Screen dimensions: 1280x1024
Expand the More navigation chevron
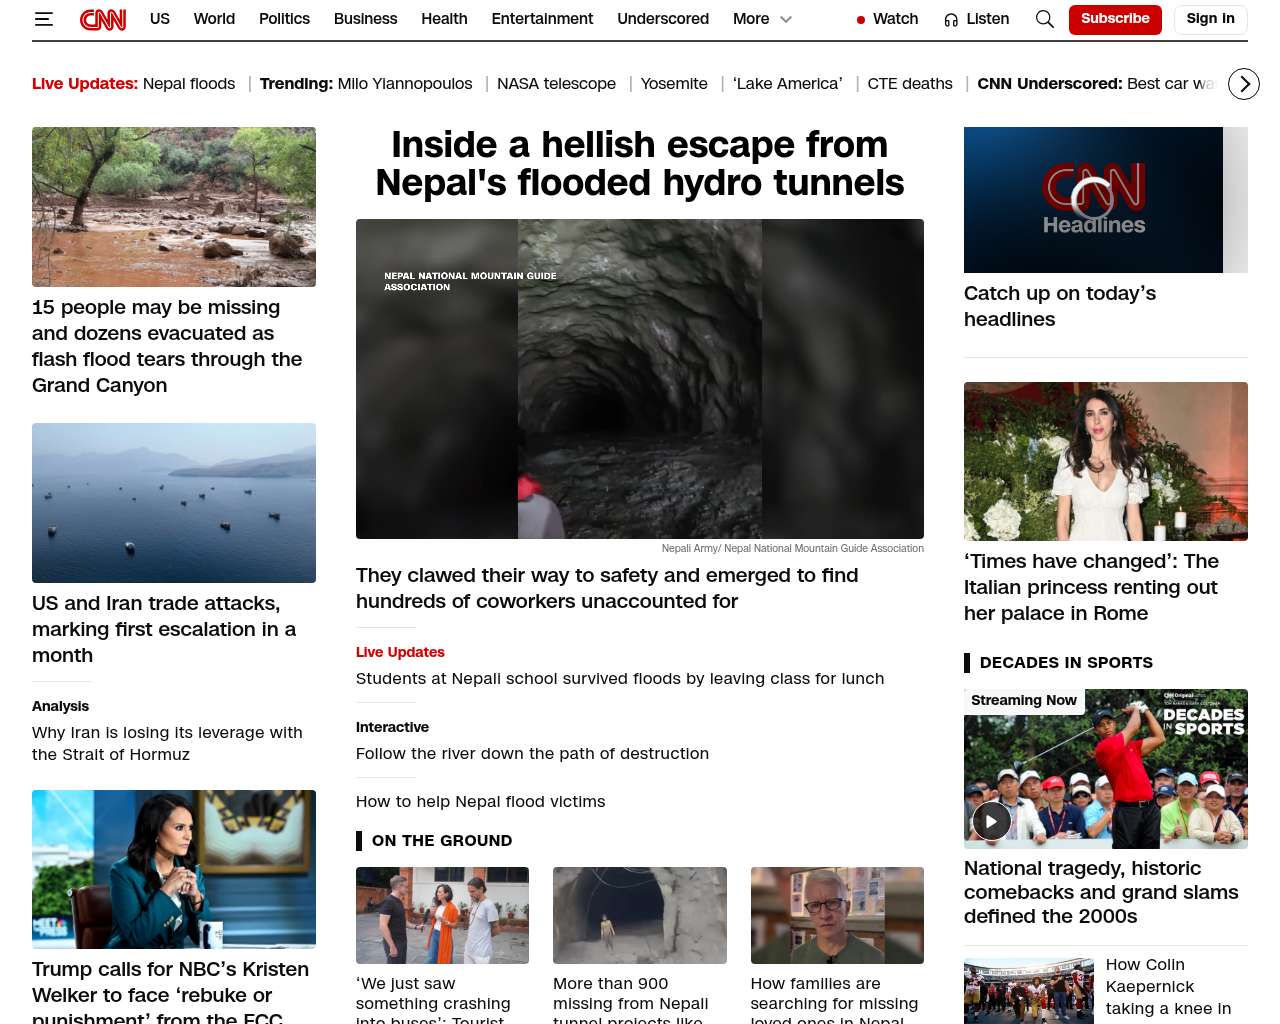[786, 19]
